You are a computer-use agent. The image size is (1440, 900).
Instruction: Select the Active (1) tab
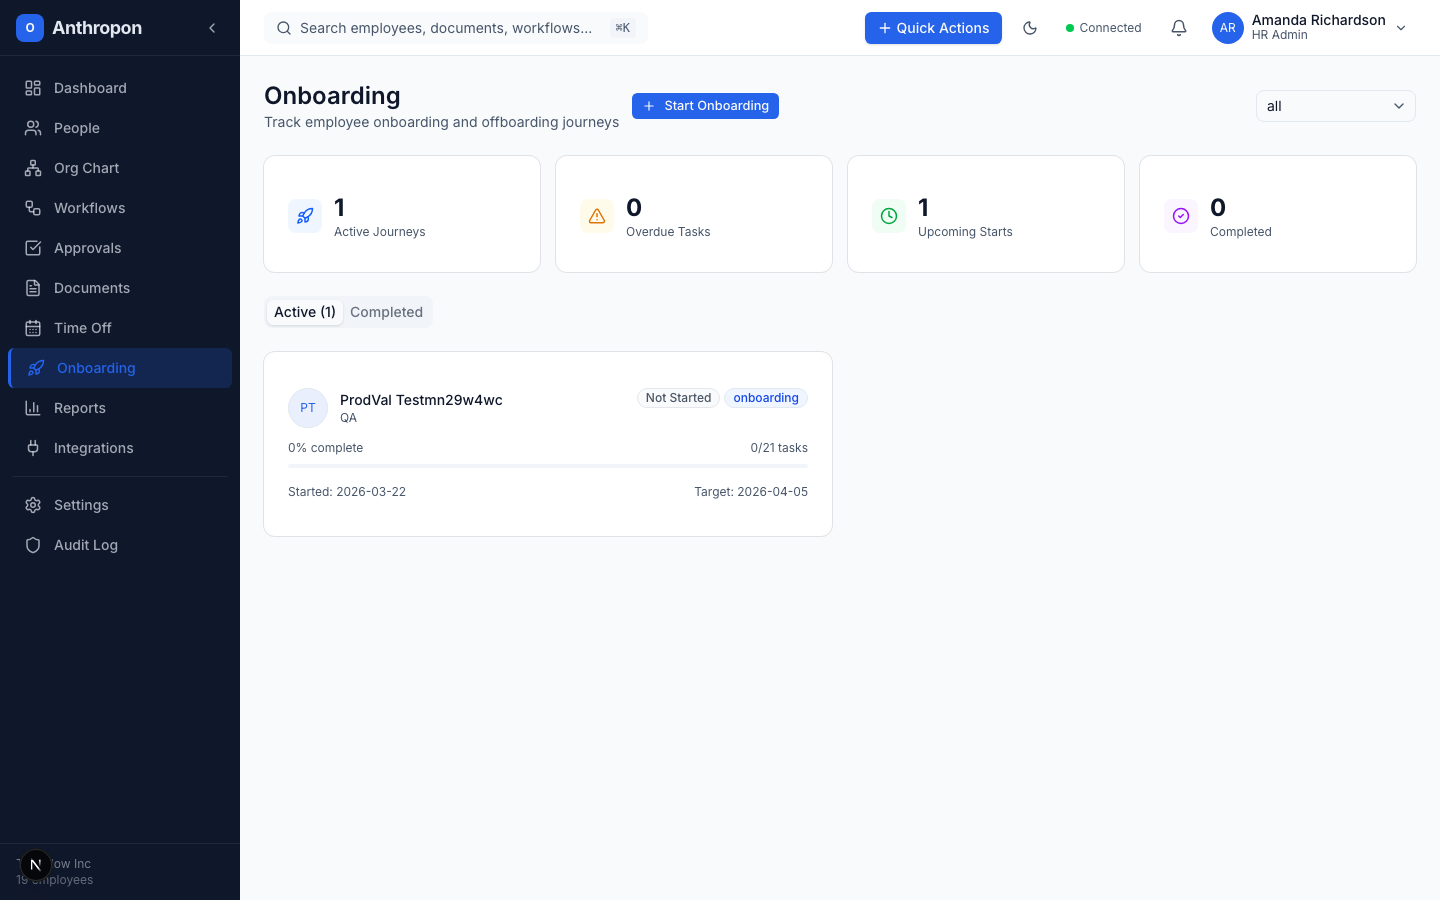(x=304, y=312)
